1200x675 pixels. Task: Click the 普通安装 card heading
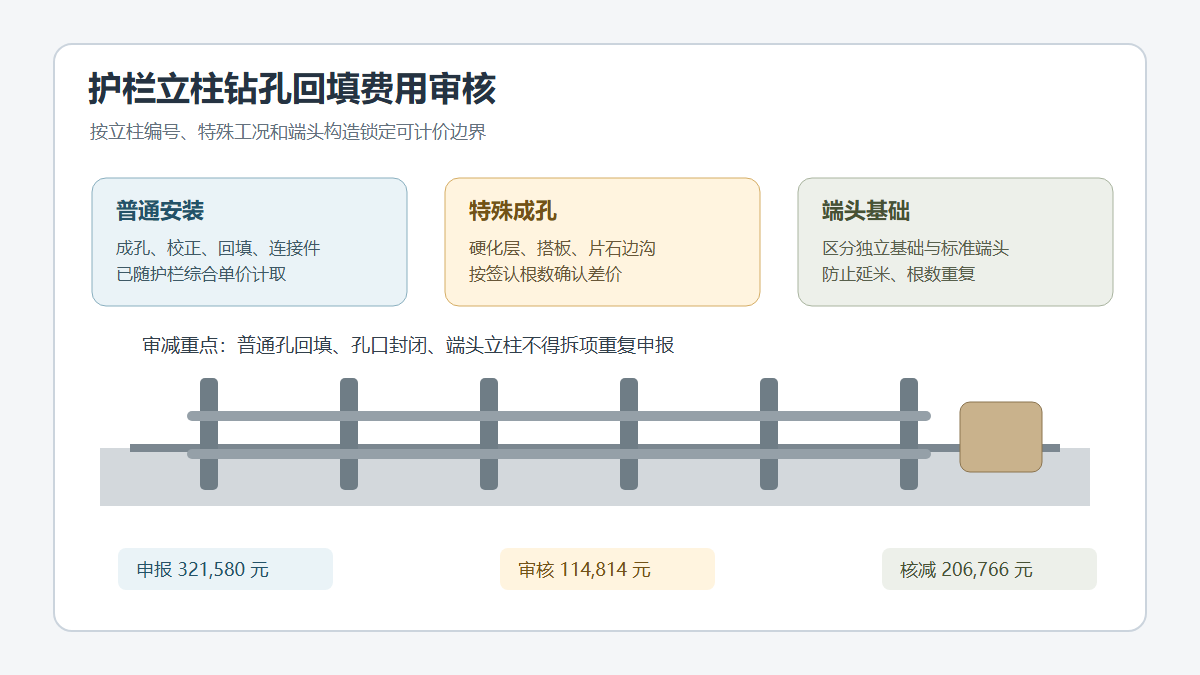click(160, 211)
